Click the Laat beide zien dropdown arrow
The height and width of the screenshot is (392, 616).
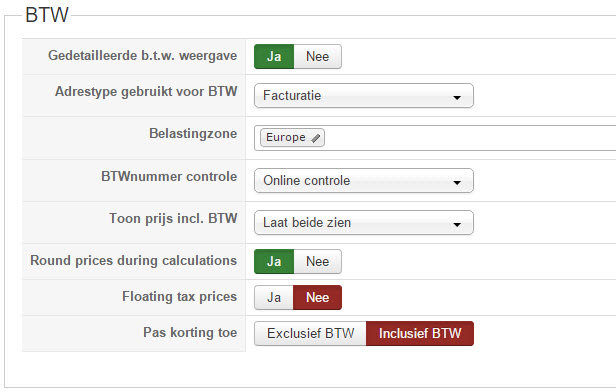[456, 225]
